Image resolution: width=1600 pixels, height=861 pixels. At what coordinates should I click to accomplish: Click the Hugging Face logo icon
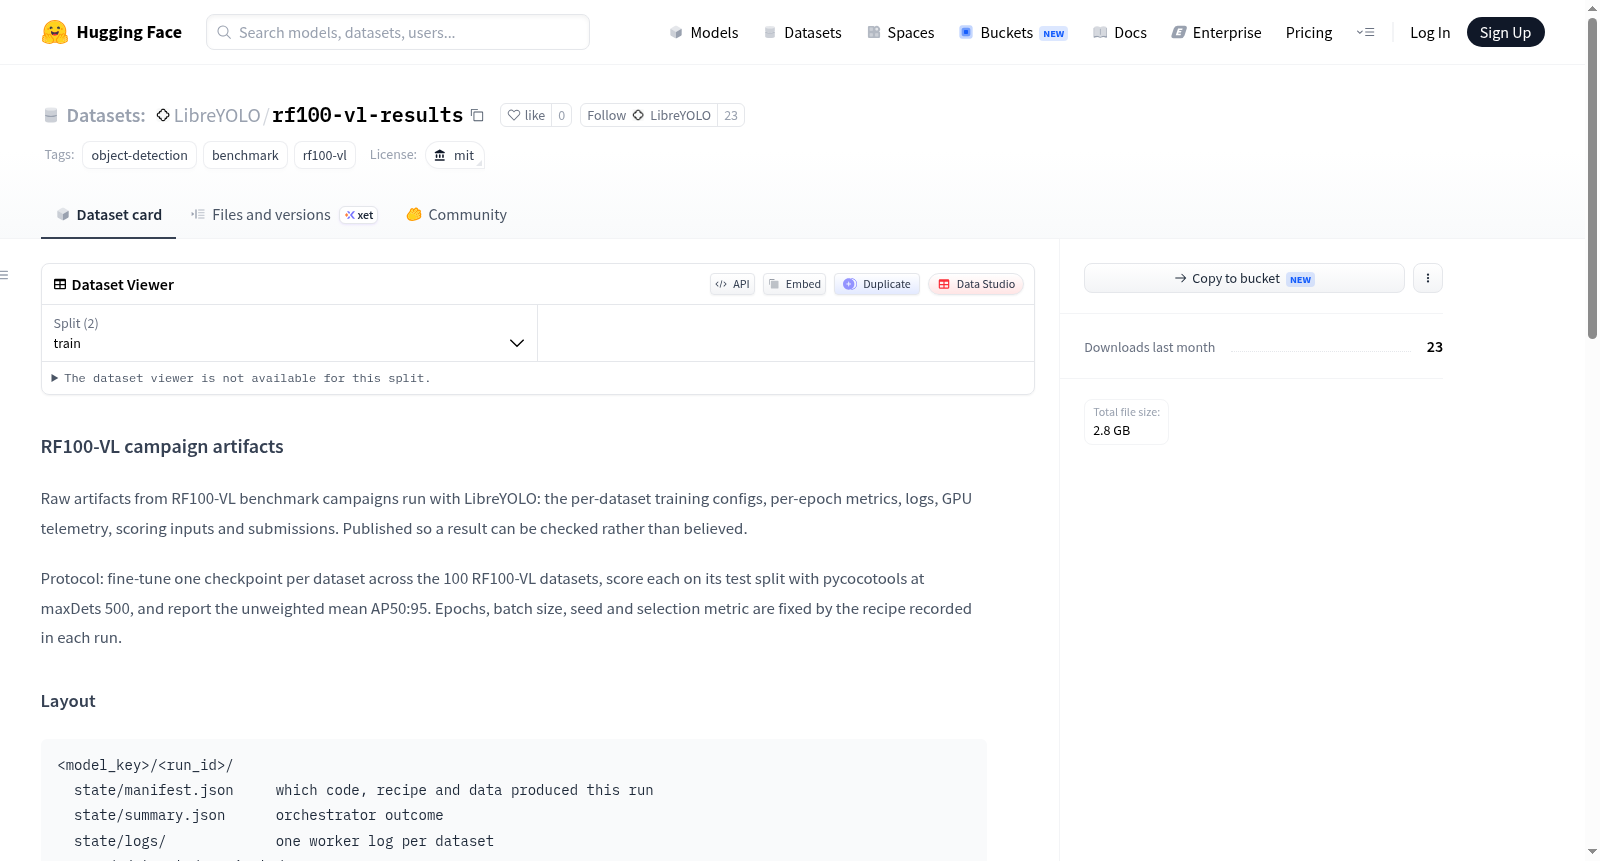(55, 32)
